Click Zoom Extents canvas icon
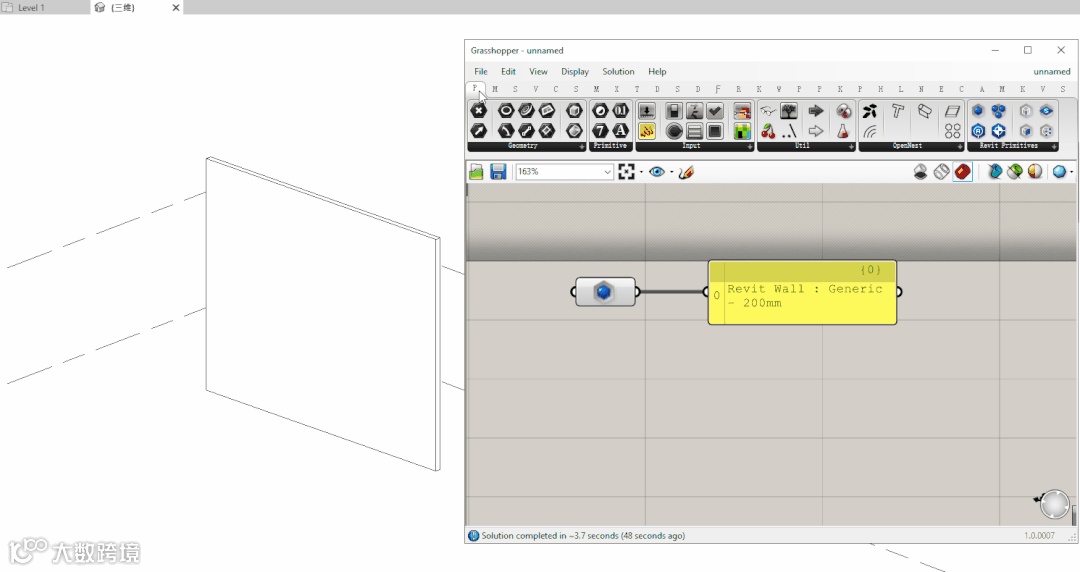 tap(626, 172)
